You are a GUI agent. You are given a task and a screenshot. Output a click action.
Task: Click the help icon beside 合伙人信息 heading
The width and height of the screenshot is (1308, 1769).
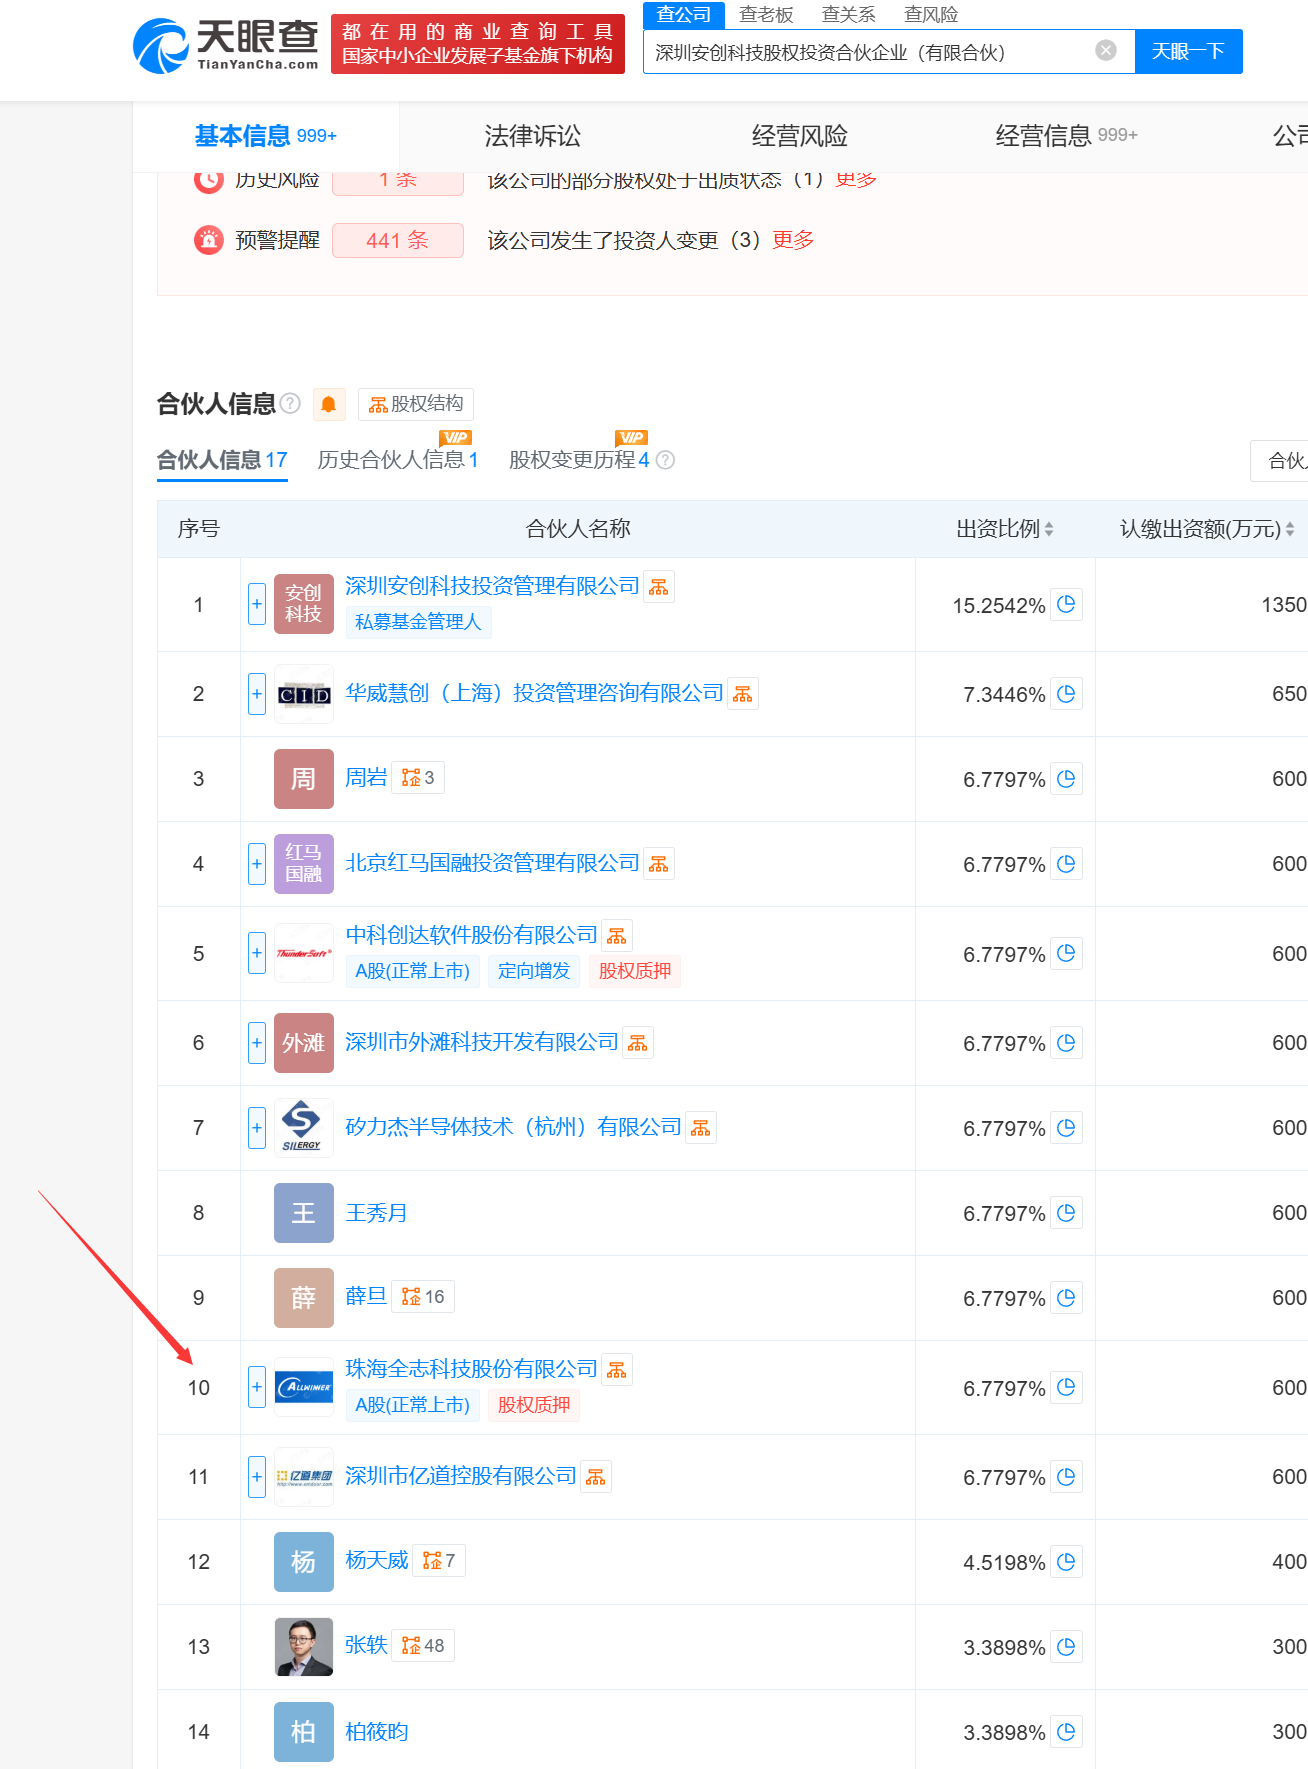click(x=290, y=403)
